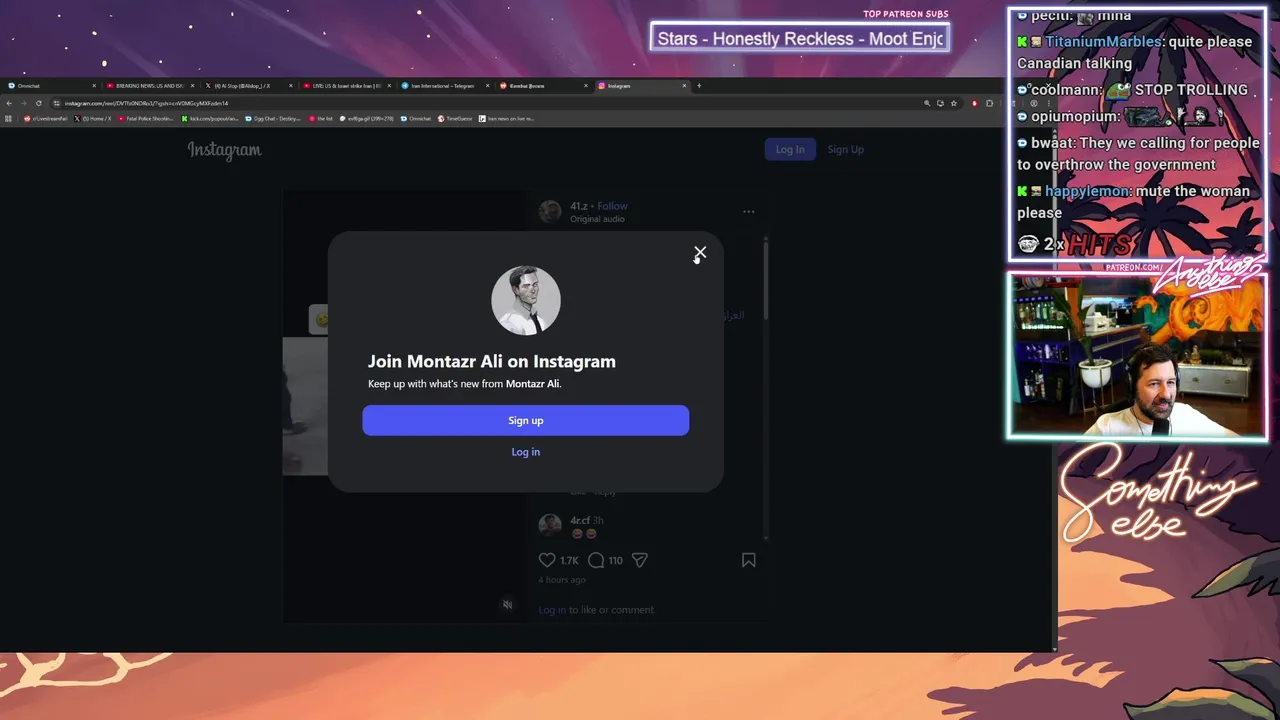
Task: Share the reel with paper plane icon
Action: (x=640, y=560)
